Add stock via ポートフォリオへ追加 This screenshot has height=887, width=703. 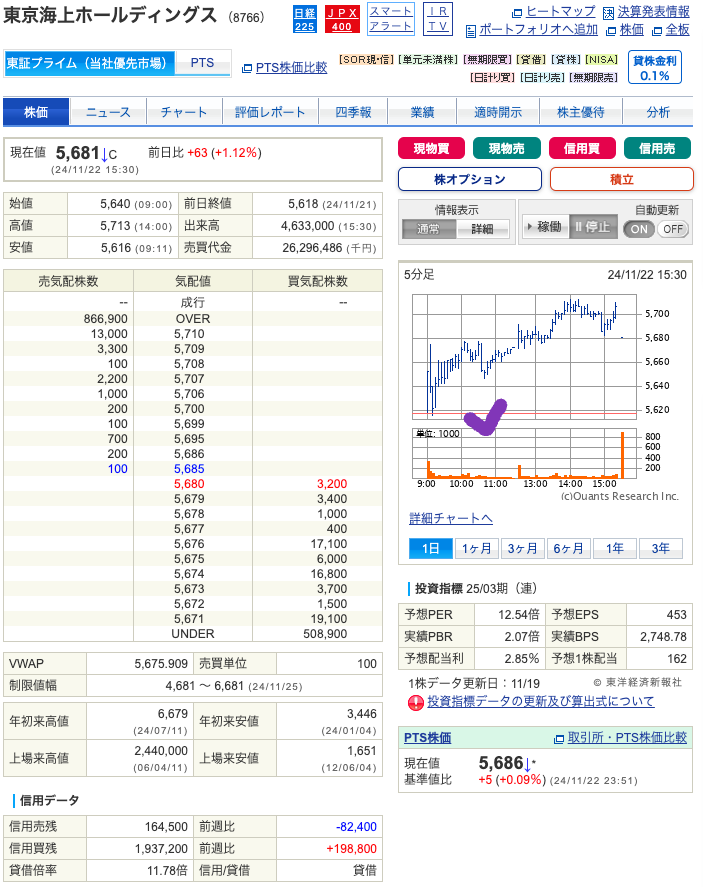pos(532,30)
